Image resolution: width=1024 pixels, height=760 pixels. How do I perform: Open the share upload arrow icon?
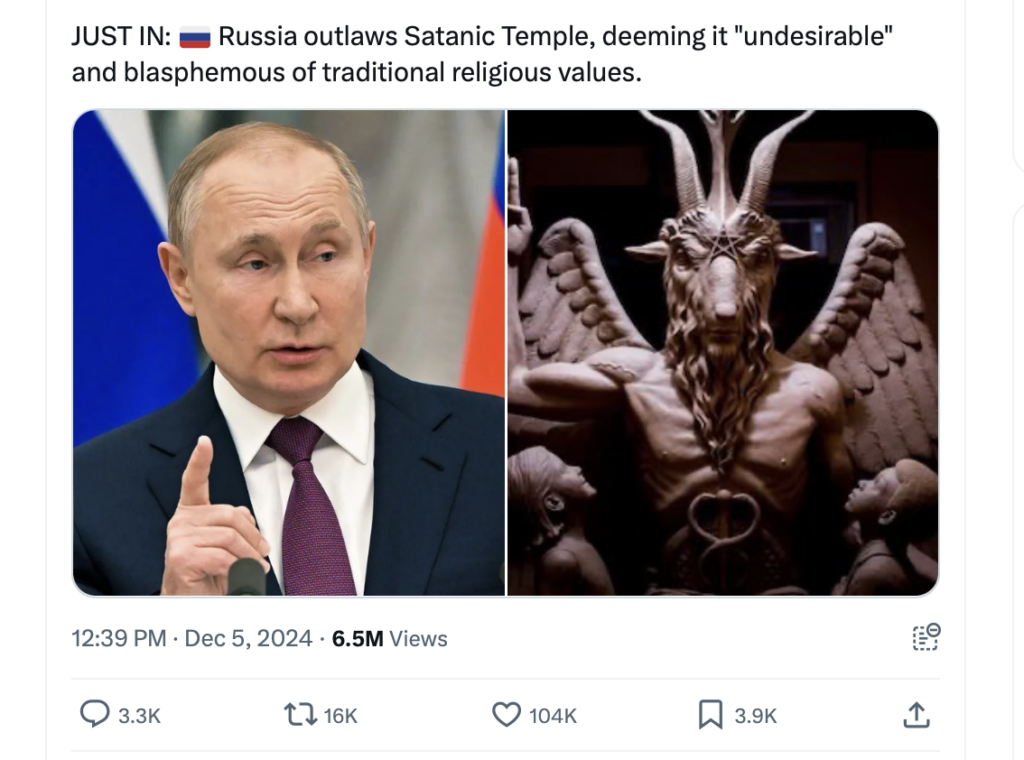916,715
